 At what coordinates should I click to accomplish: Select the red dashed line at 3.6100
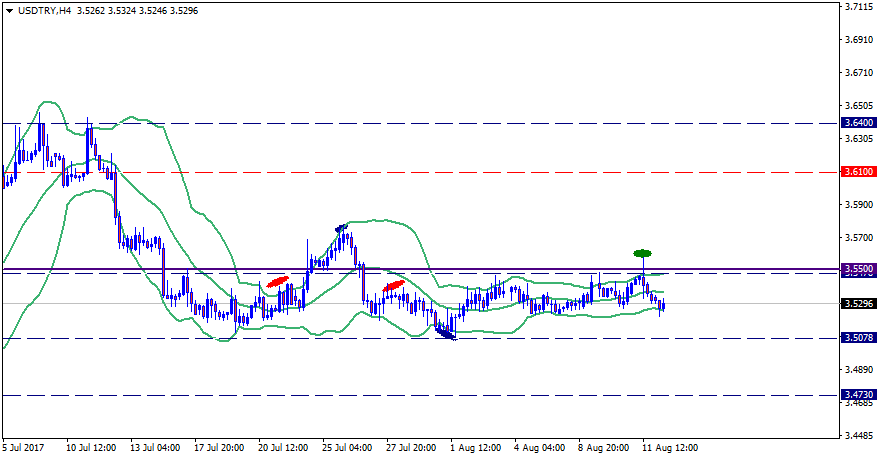[500, 172]
